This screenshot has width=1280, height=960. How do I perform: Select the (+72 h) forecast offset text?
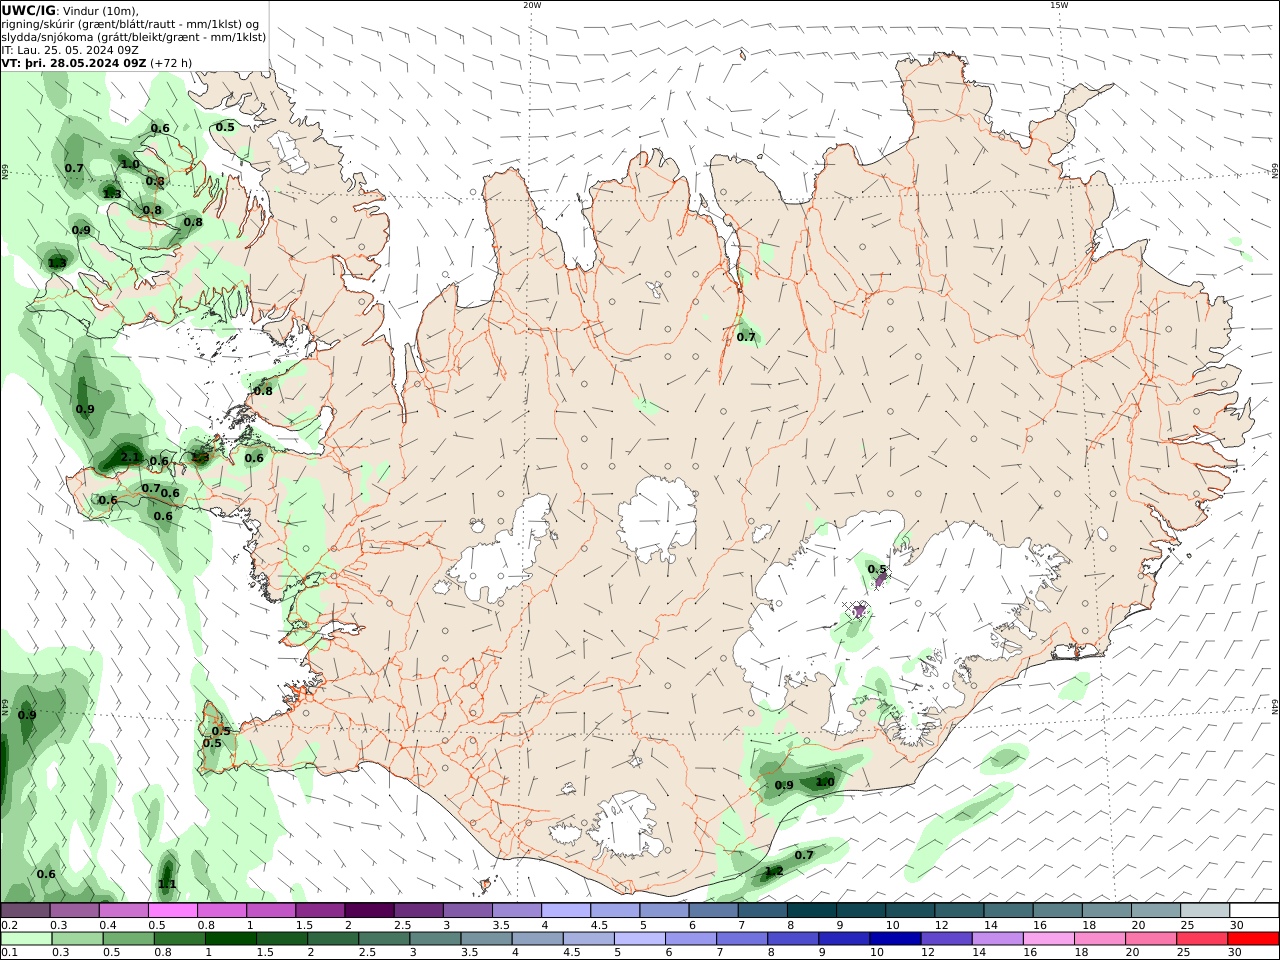pyautogui.click(x=171, y=62)
